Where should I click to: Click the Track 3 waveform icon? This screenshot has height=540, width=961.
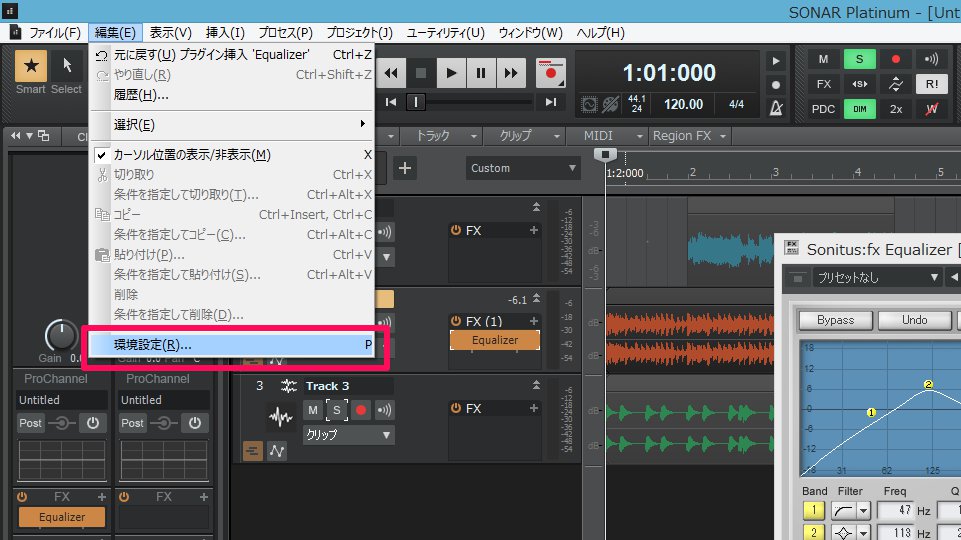coord(281,417)
